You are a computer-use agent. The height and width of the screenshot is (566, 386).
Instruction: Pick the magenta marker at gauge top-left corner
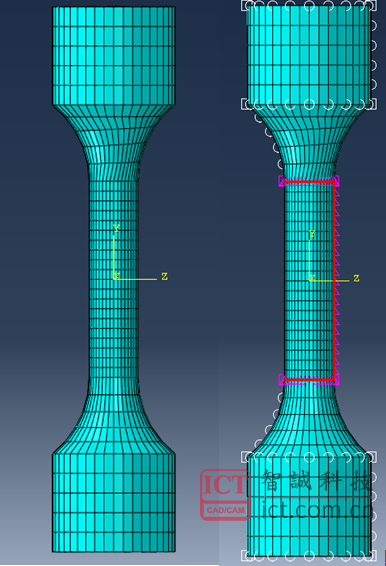pos(283,180)
